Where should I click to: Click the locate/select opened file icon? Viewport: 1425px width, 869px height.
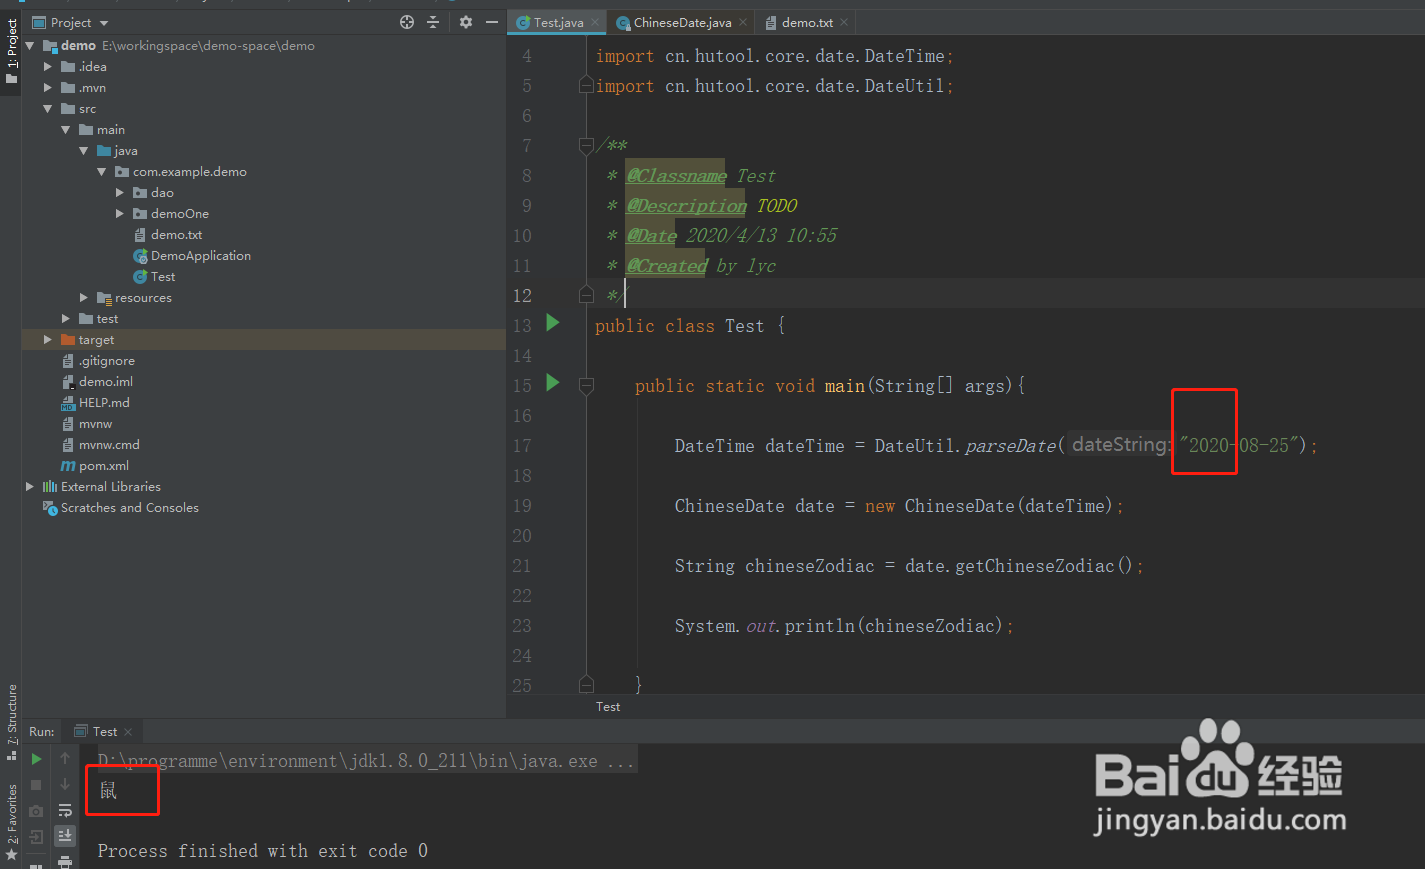[407, 22]
